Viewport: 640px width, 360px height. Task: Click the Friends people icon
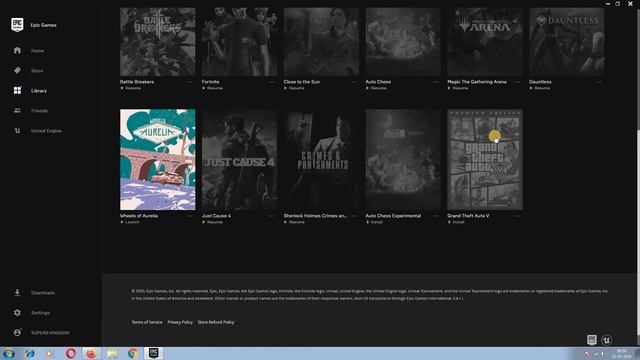pyautogui.click(x=17, y=110)
